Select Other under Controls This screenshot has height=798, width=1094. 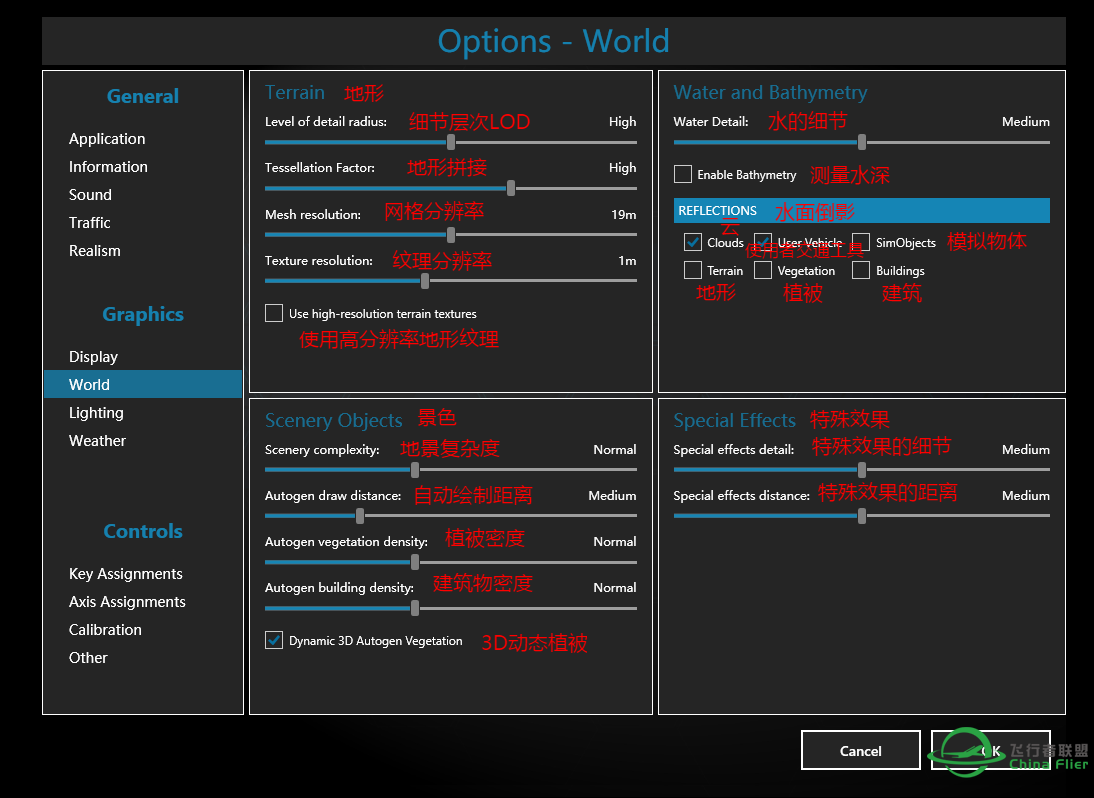pyautogui.click(x=88, y=657)
